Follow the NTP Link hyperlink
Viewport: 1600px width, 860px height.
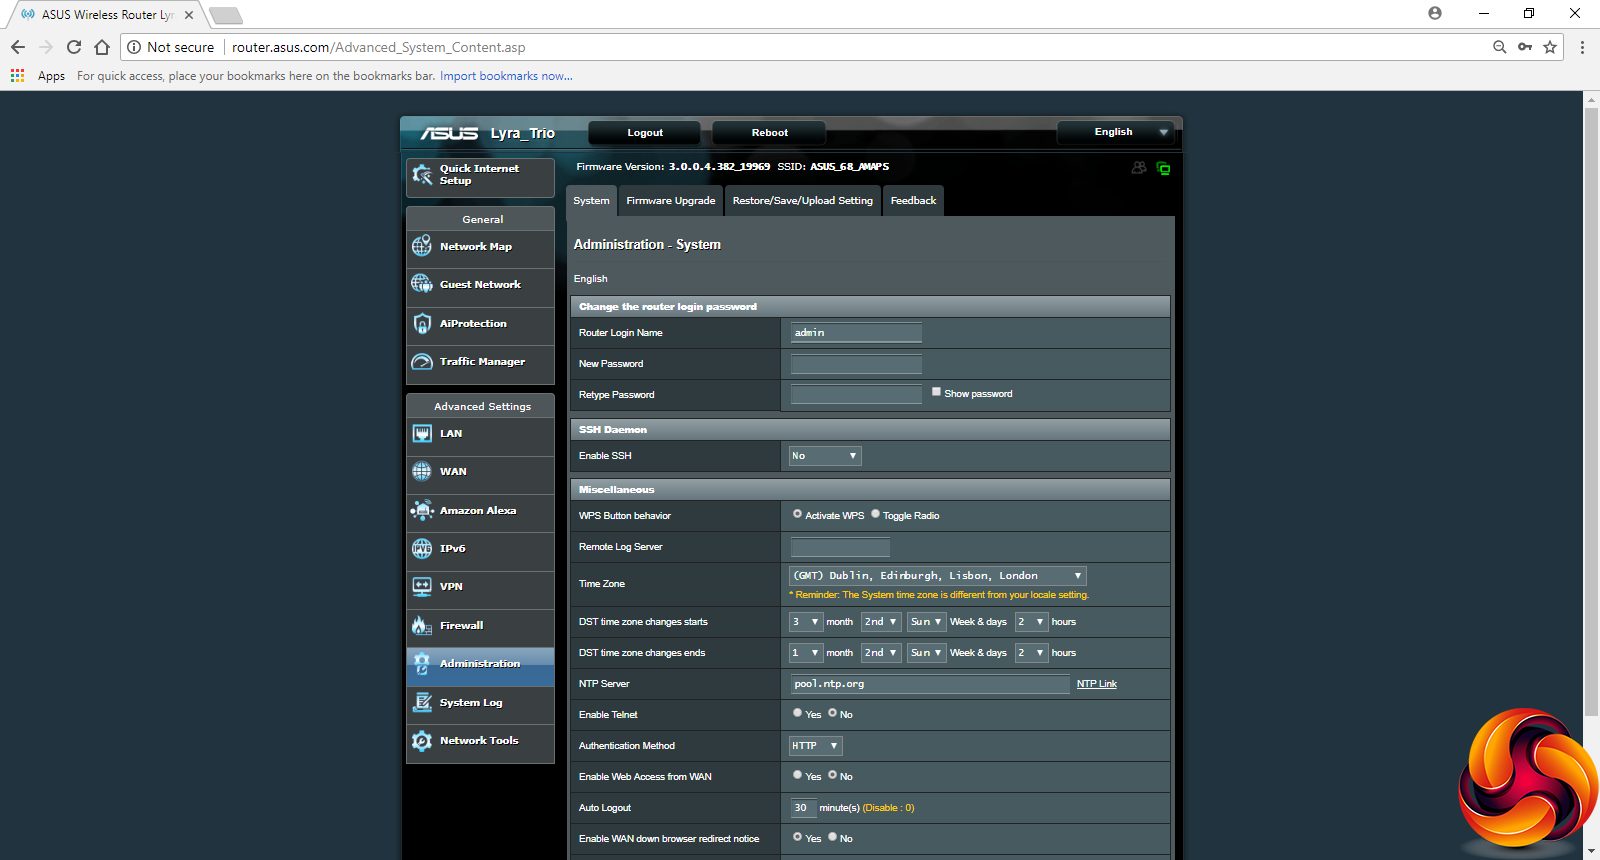click(1096, 684)
